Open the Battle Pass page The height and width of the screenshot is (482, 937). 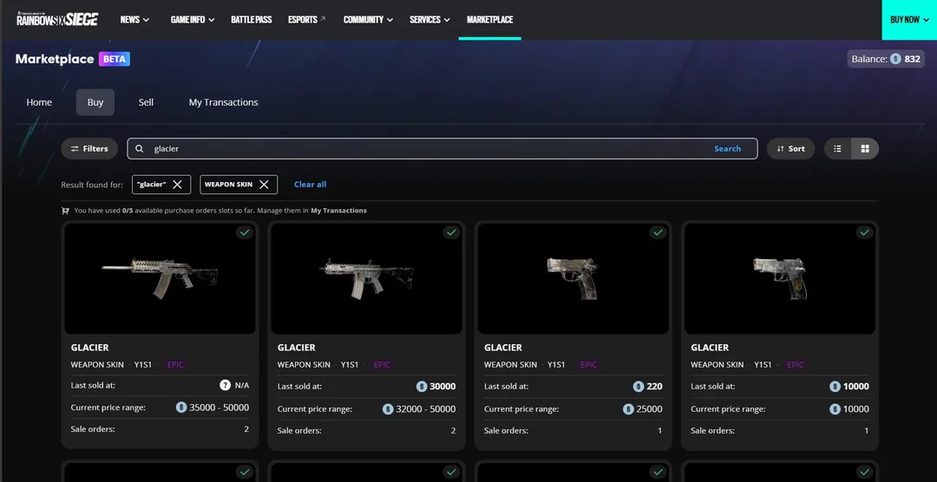(252, 20)
